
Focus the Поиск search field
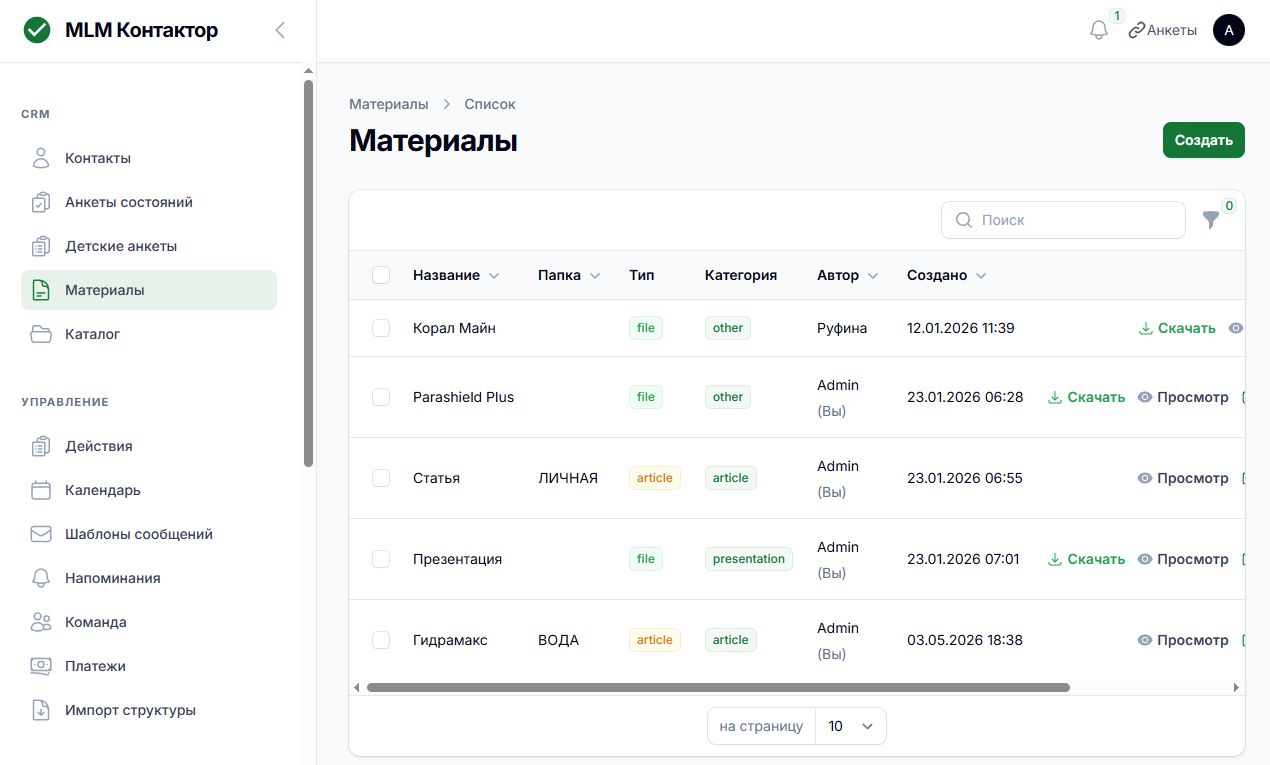(x=1063, y=220)
